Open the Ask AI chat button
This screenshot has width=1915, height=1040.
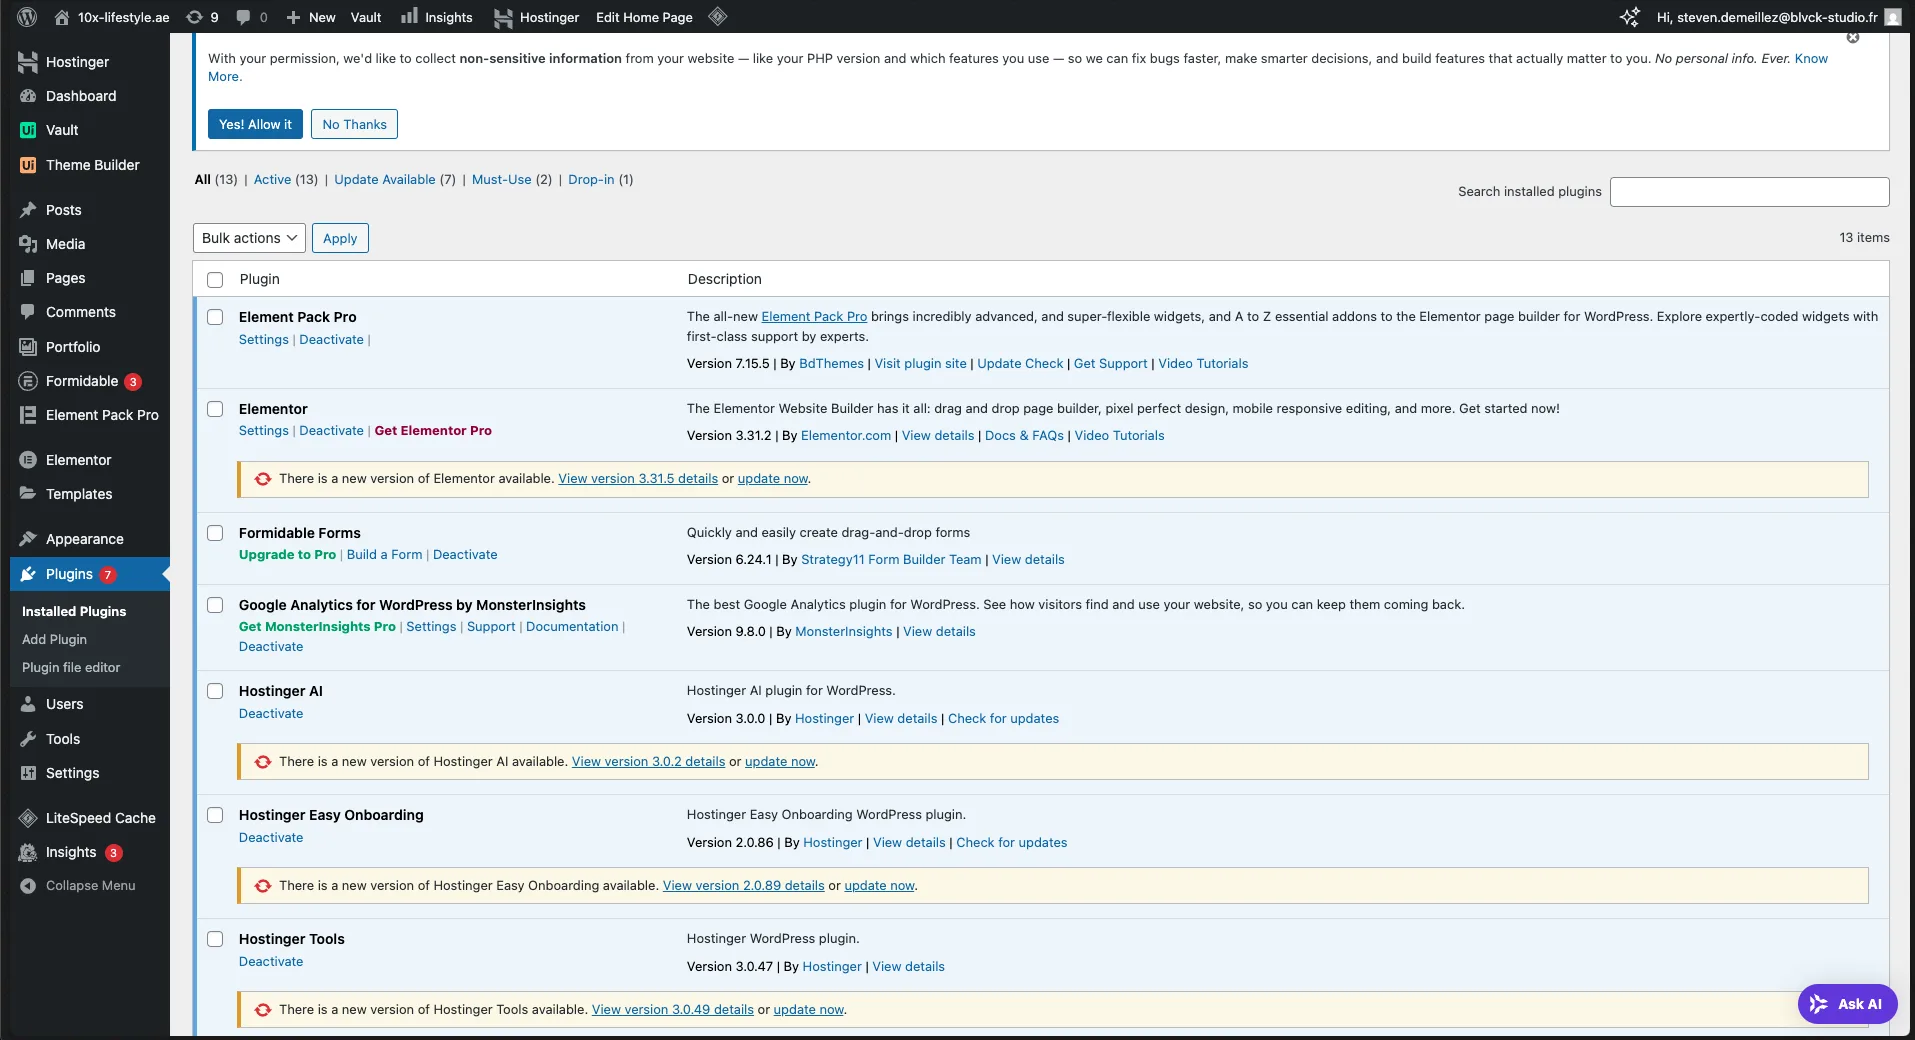pyautogui.click(x=1847, y=1004)
